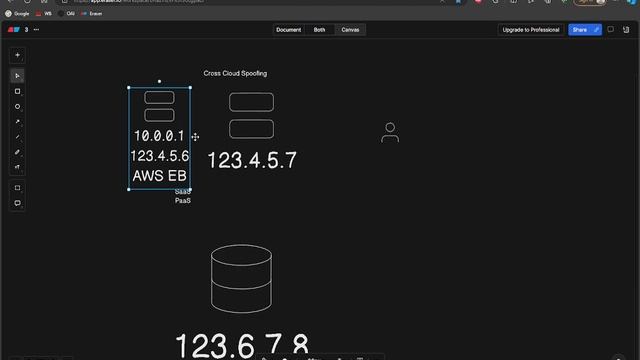Open WS bookmark in bookmarks bar
The height and width of the screenshot is (360, 640).
coord(44,13)
